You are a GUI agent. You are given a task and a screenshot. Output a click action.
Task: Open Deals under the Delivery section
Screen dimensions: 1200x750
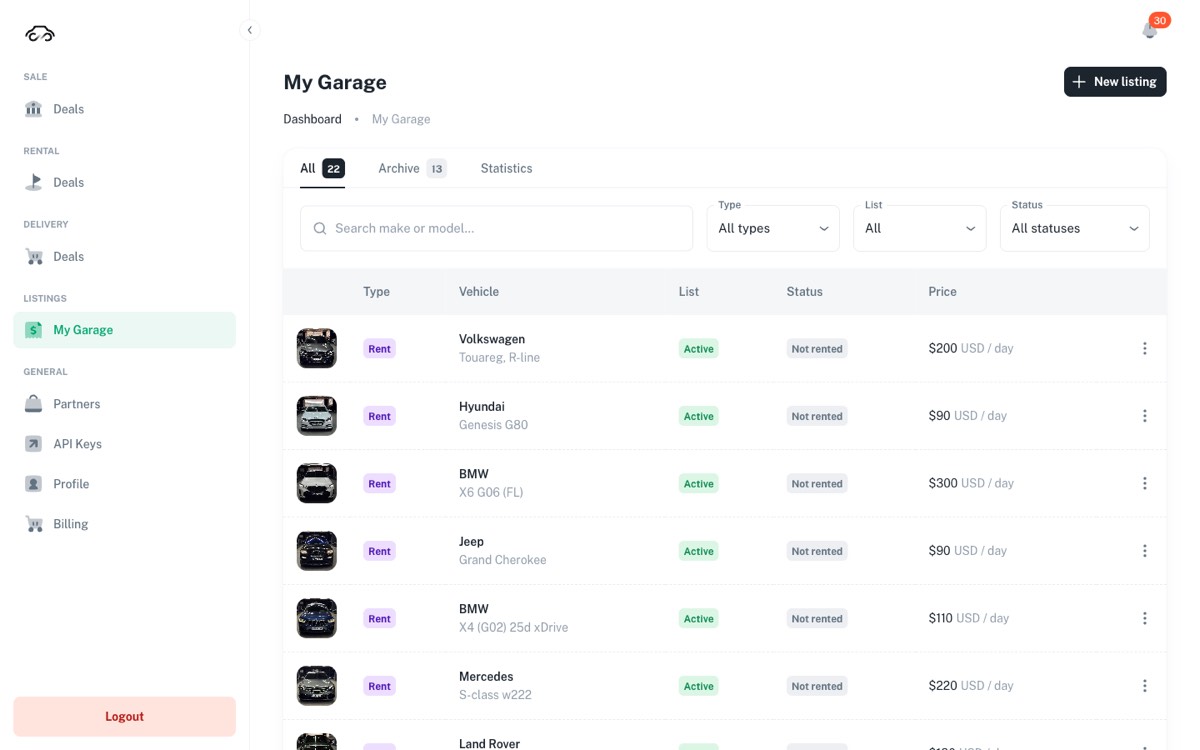pos(125,256)
